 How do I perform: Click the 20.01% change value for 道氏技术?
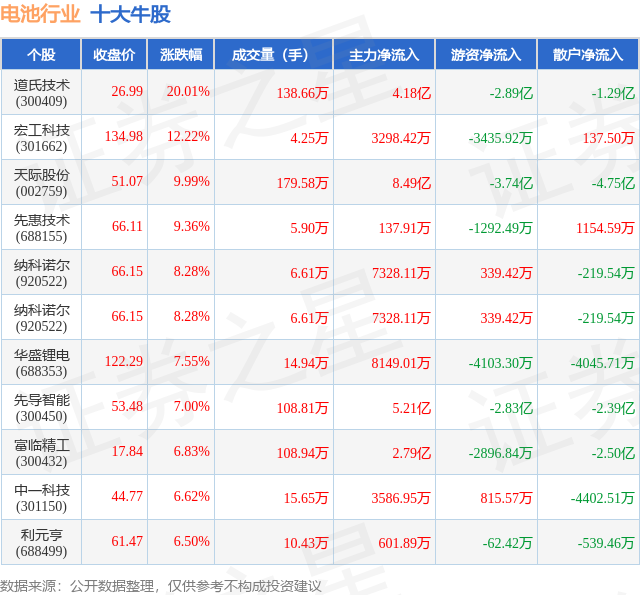pyautogui.click(x=188, y=91)
